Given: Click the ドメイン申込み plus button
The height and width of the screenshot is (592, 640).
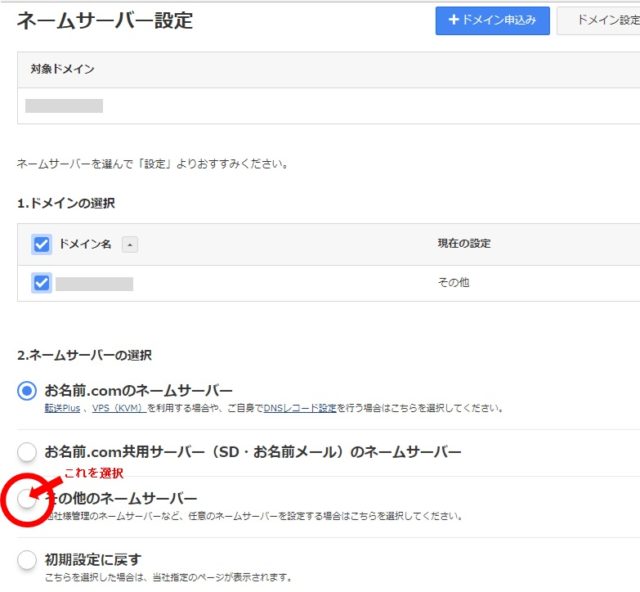Looking at the screenshot, I should point(492,20).
